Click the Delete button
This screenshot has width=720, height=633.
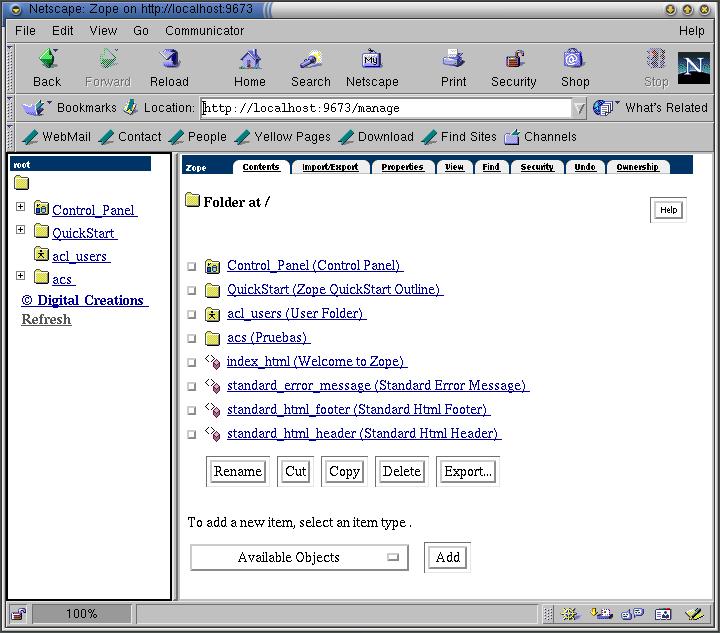coord(402,471)
